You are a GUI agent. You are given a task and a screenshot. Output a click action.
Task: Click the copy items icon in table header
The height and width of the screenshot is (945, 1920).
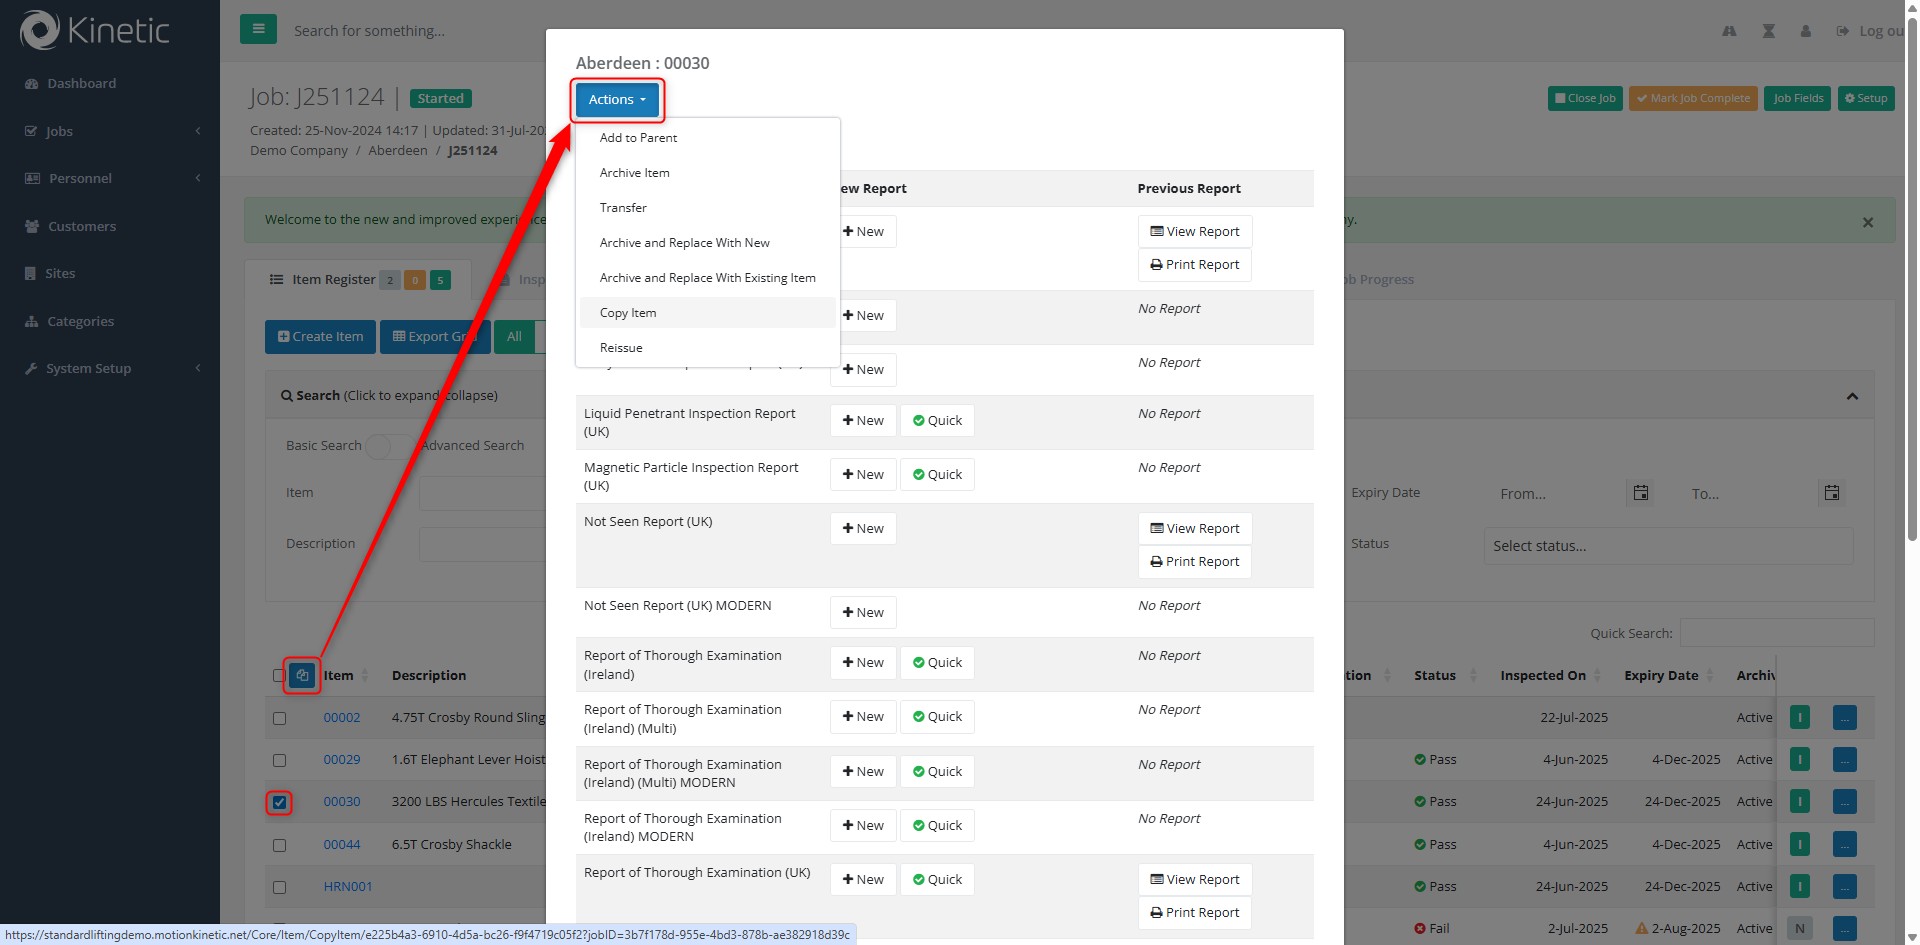click(302, 676)
